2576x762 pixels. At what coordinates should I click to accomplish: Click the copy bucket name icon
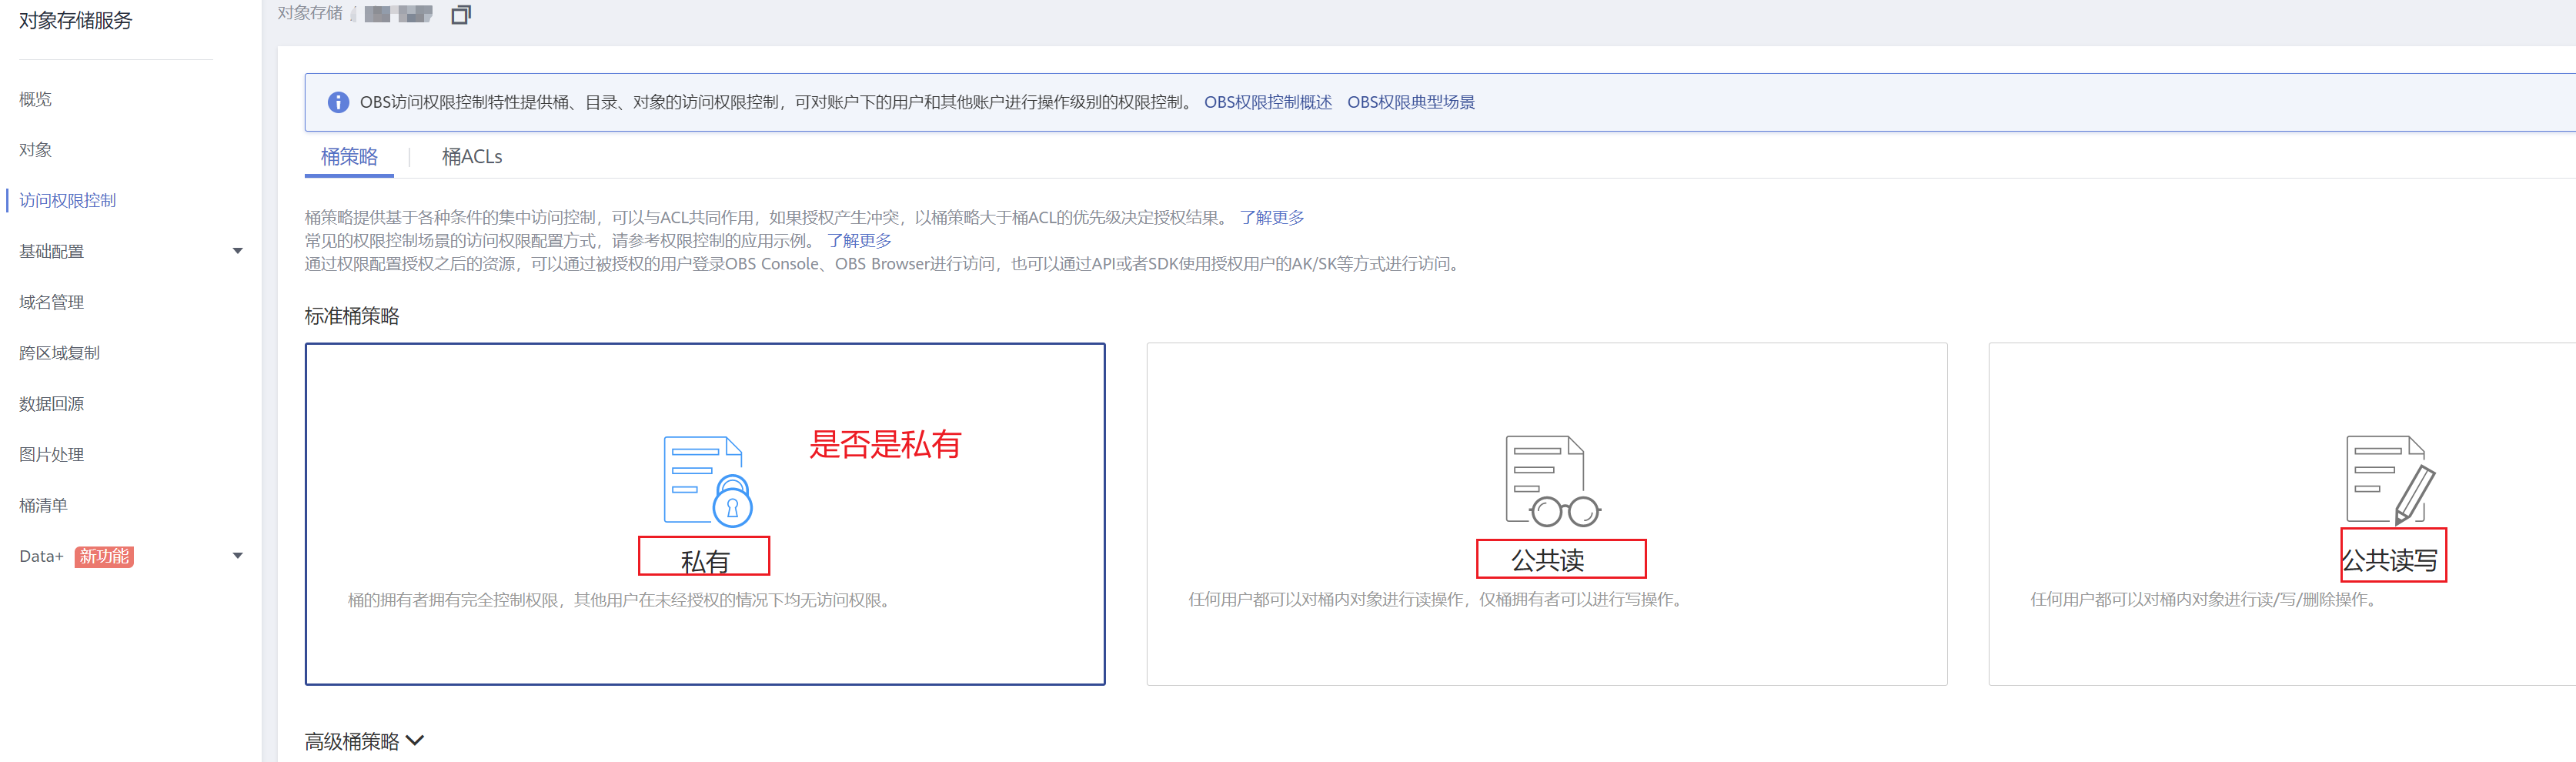tap(460, 15)
